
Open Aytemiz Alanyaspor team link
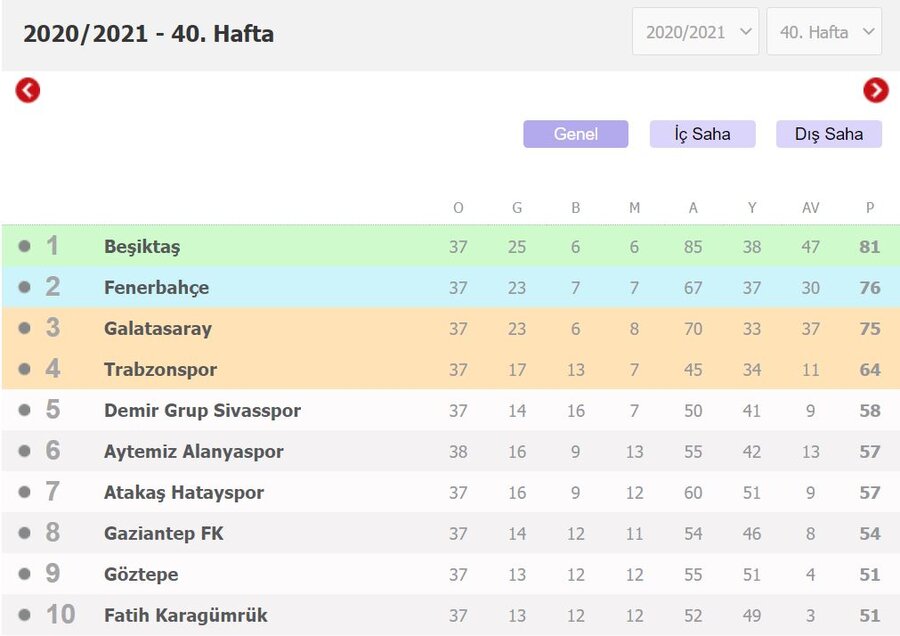click(193, 452)
